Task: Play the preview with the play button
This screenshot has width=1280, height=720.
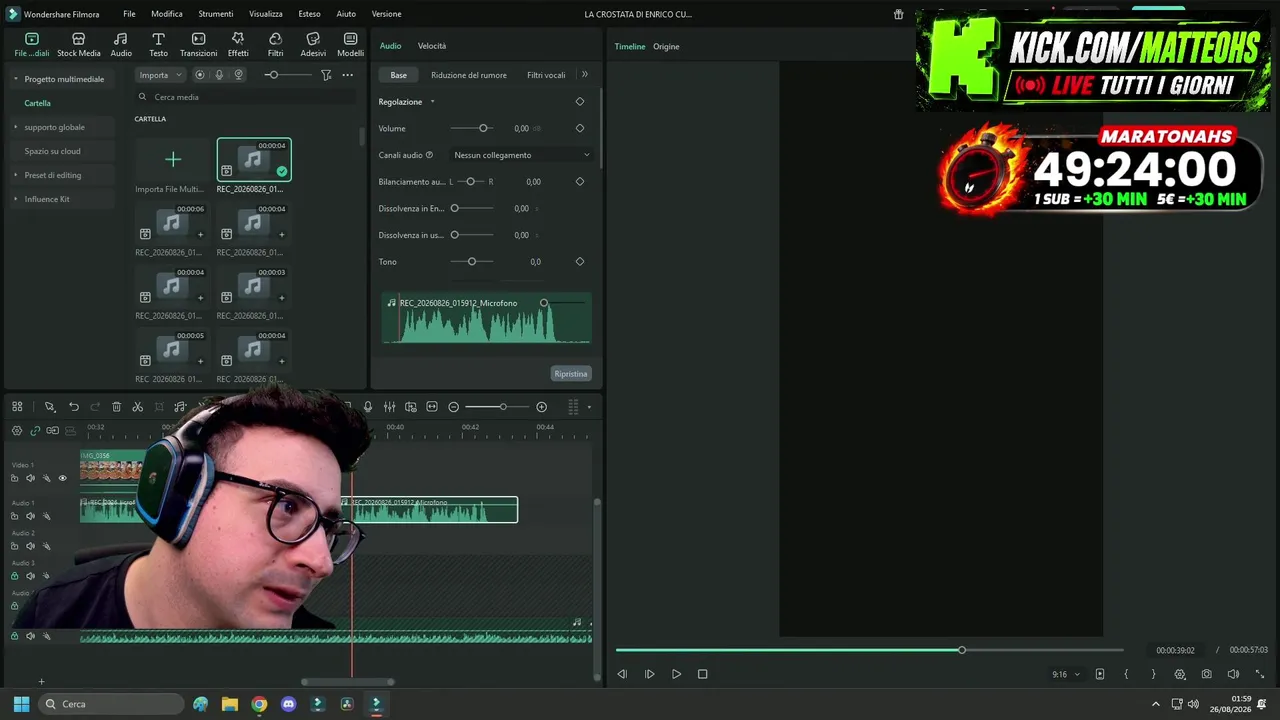Action: tap(676, 674)
